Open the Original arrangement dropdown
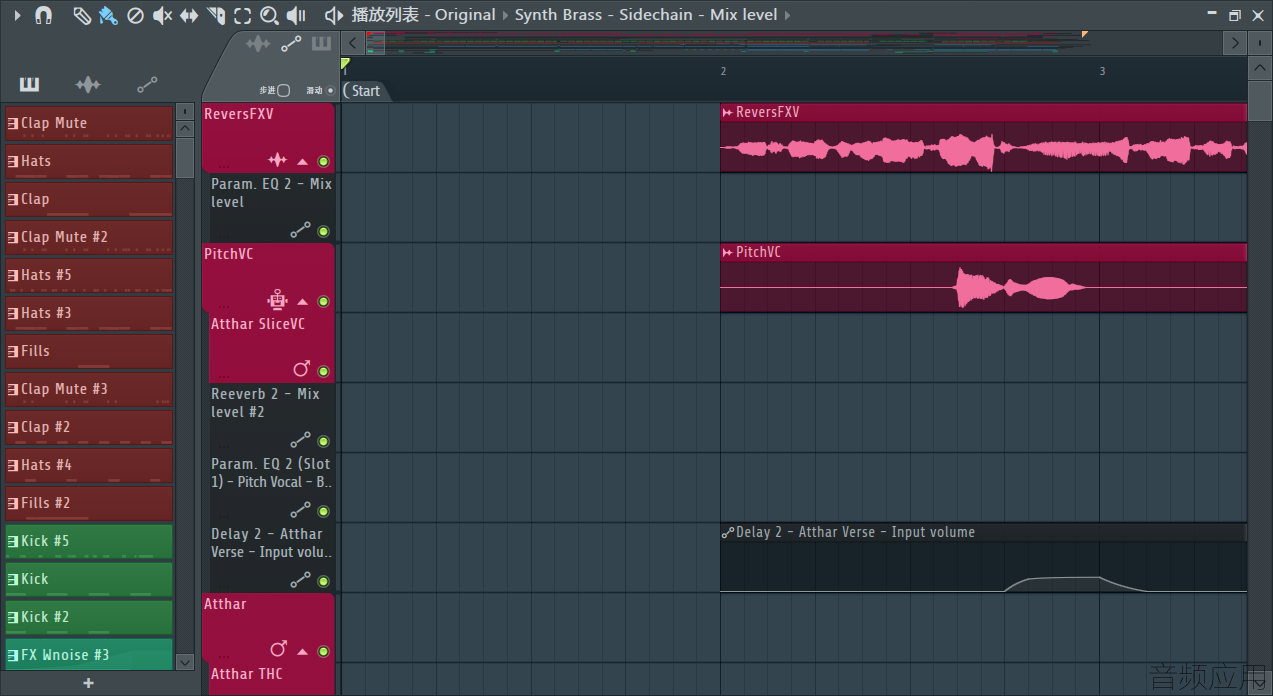 [x=465, y=15]
